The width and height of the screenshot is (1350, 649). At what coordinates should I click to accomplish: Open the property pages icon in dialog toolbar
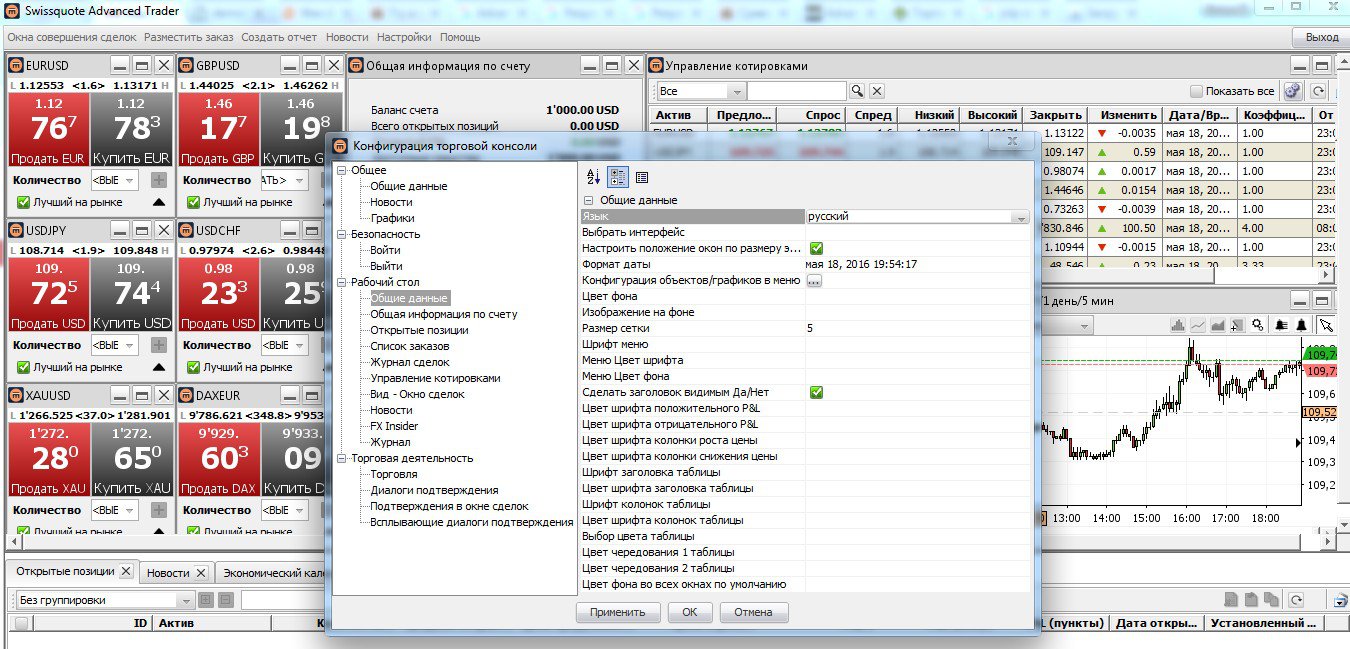tap(642, 177)
